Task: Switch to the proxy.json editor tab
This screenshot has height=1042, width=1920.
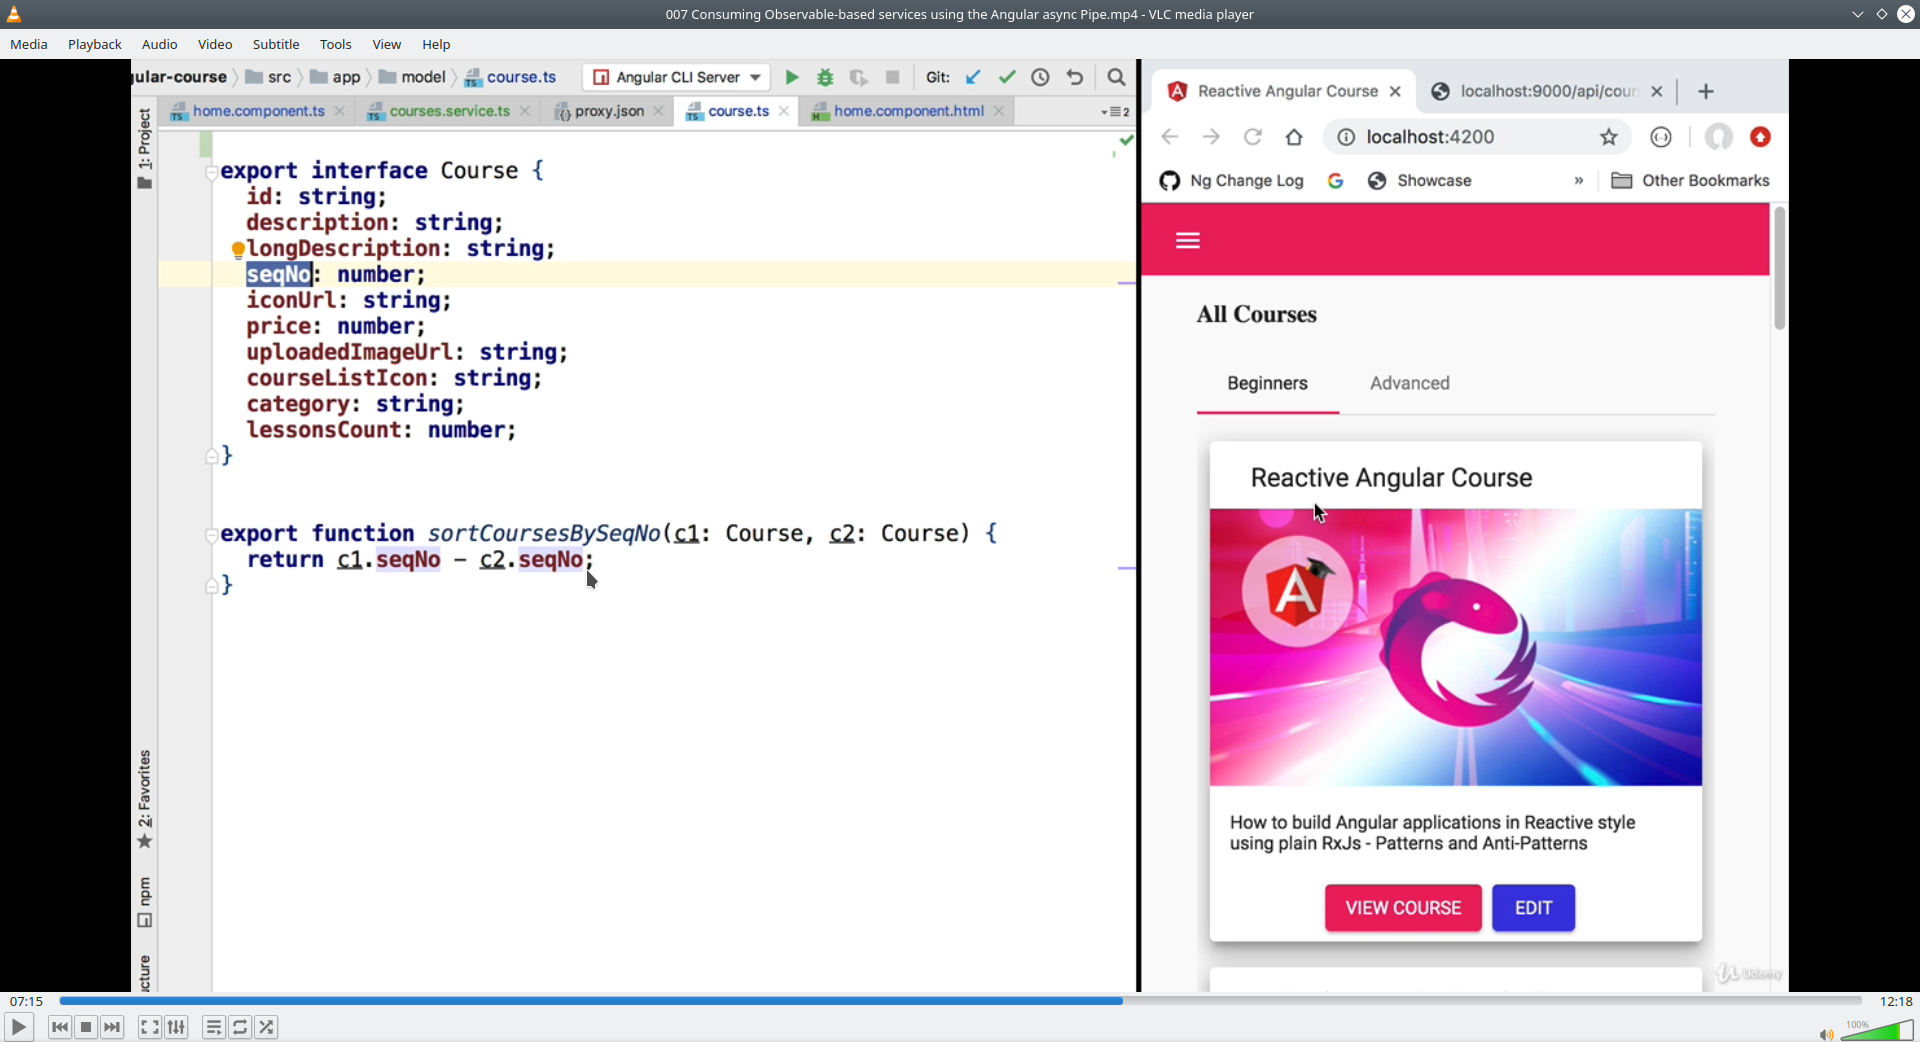Action: point(609,111)
